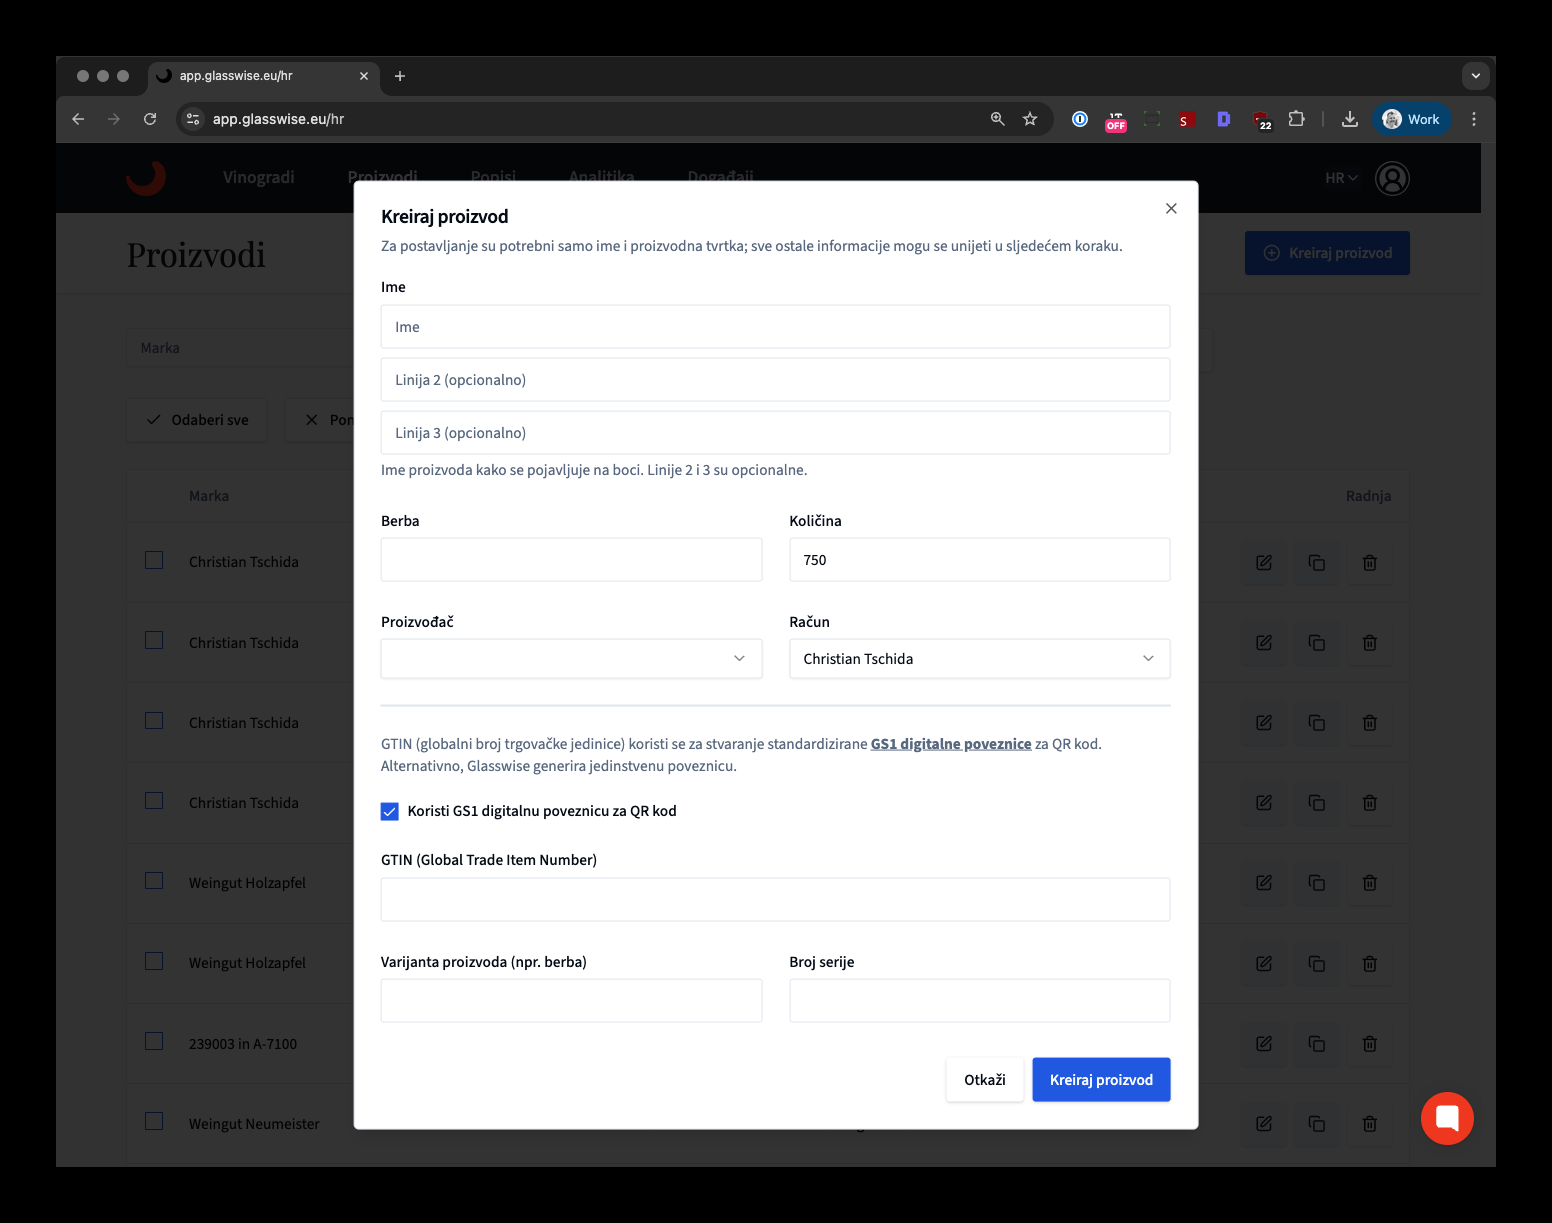
Task: Click background Kreiraj proizvod button in page header
Action: point(1327,253)
